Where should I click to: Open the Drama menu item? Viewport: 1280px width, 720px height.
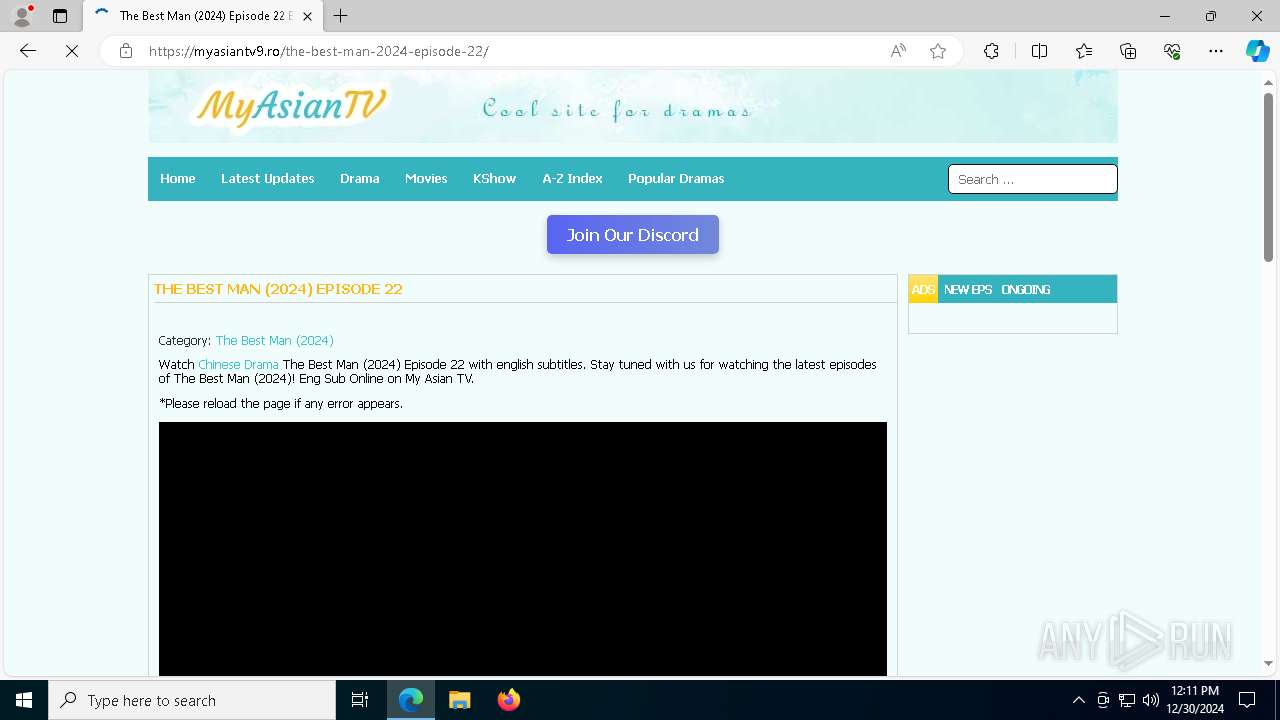360,179
